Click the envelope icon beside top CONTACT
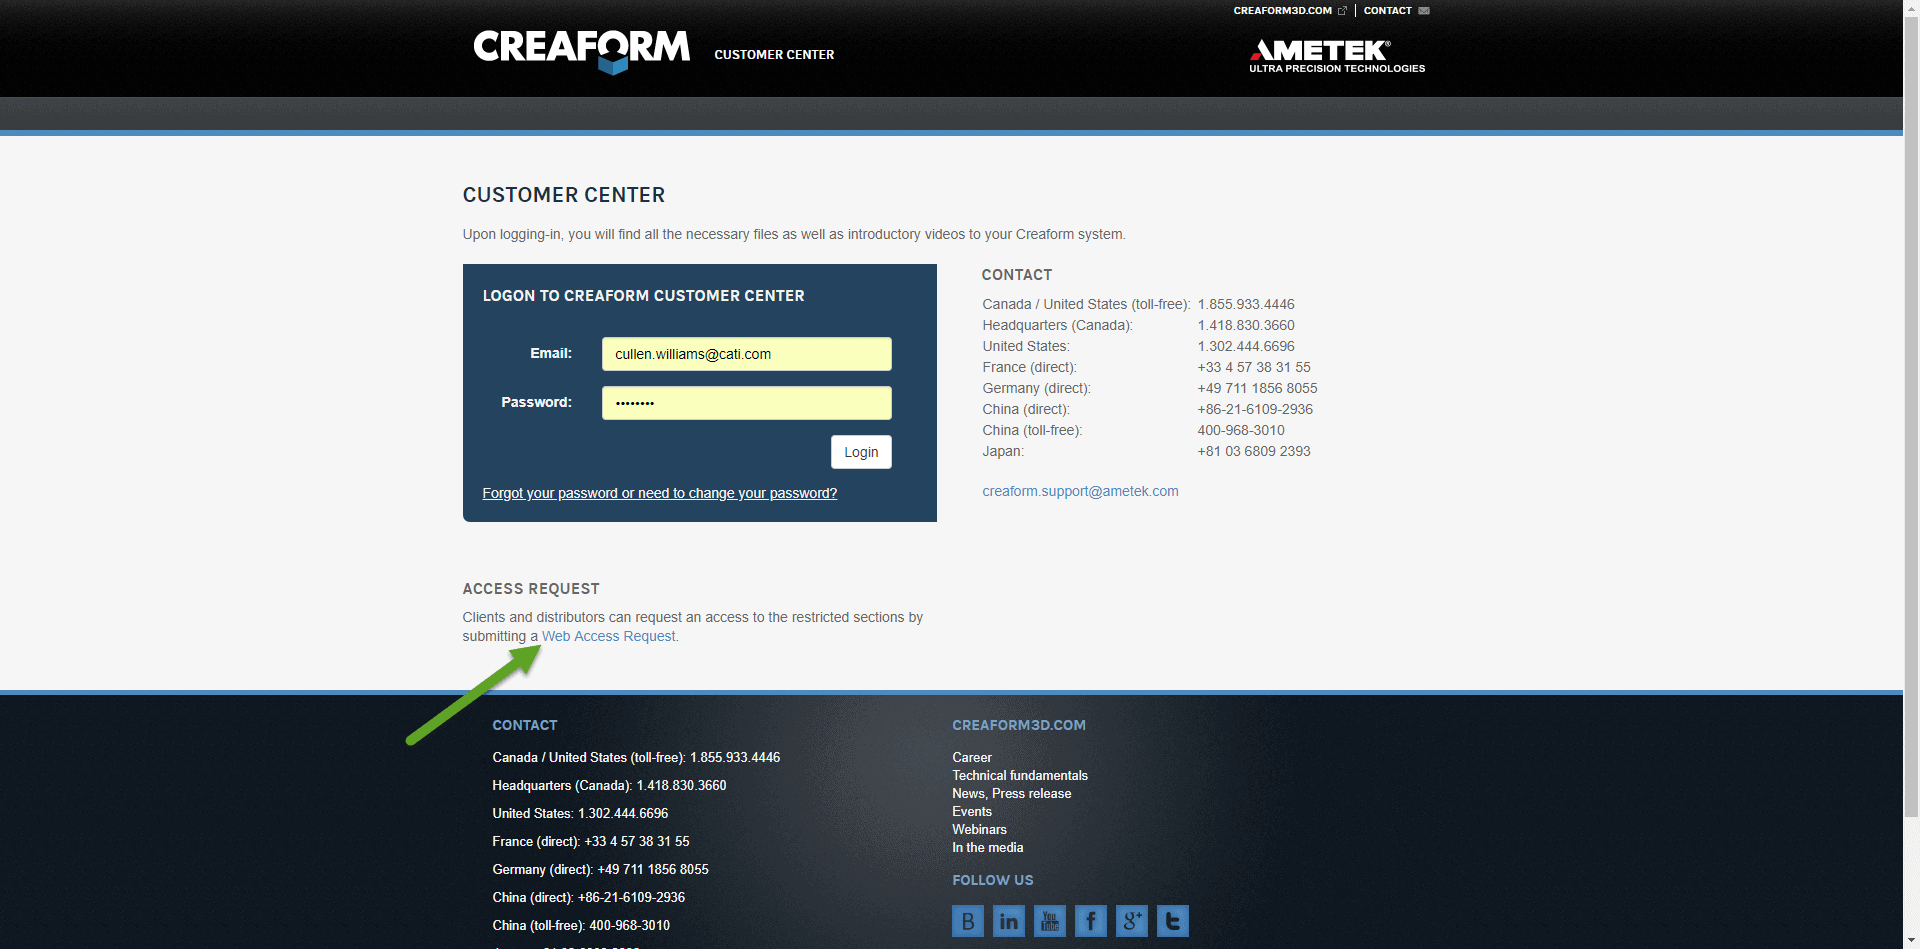This screenshot has height=949, width=1920. coord(1424,11)
